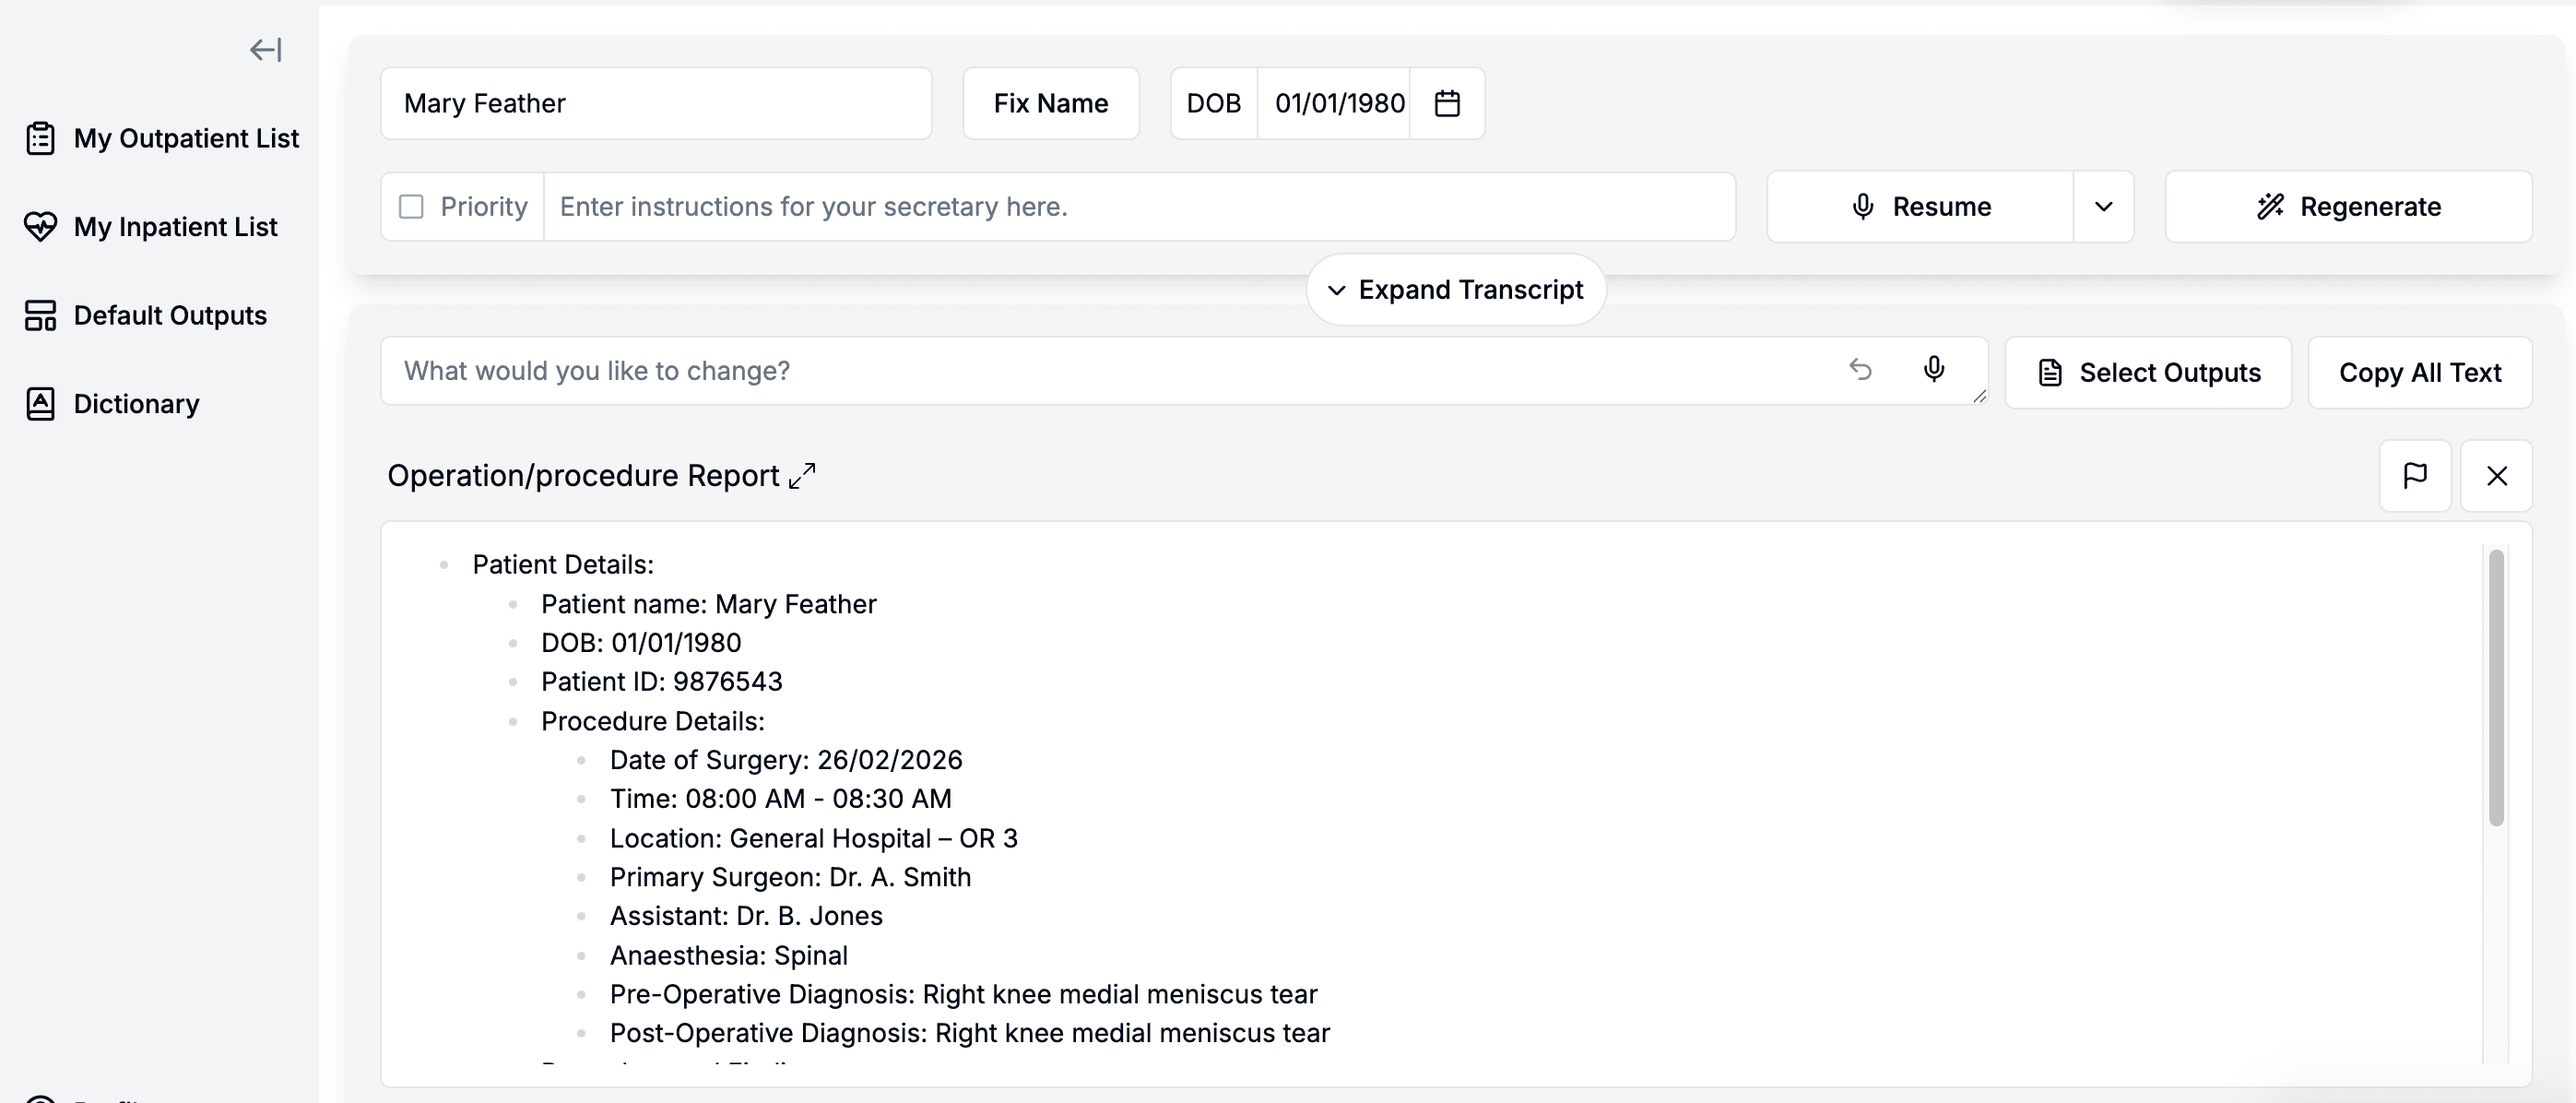
Task: Dictate change using the microphone icon
Action: click(x=1934, y=370)
